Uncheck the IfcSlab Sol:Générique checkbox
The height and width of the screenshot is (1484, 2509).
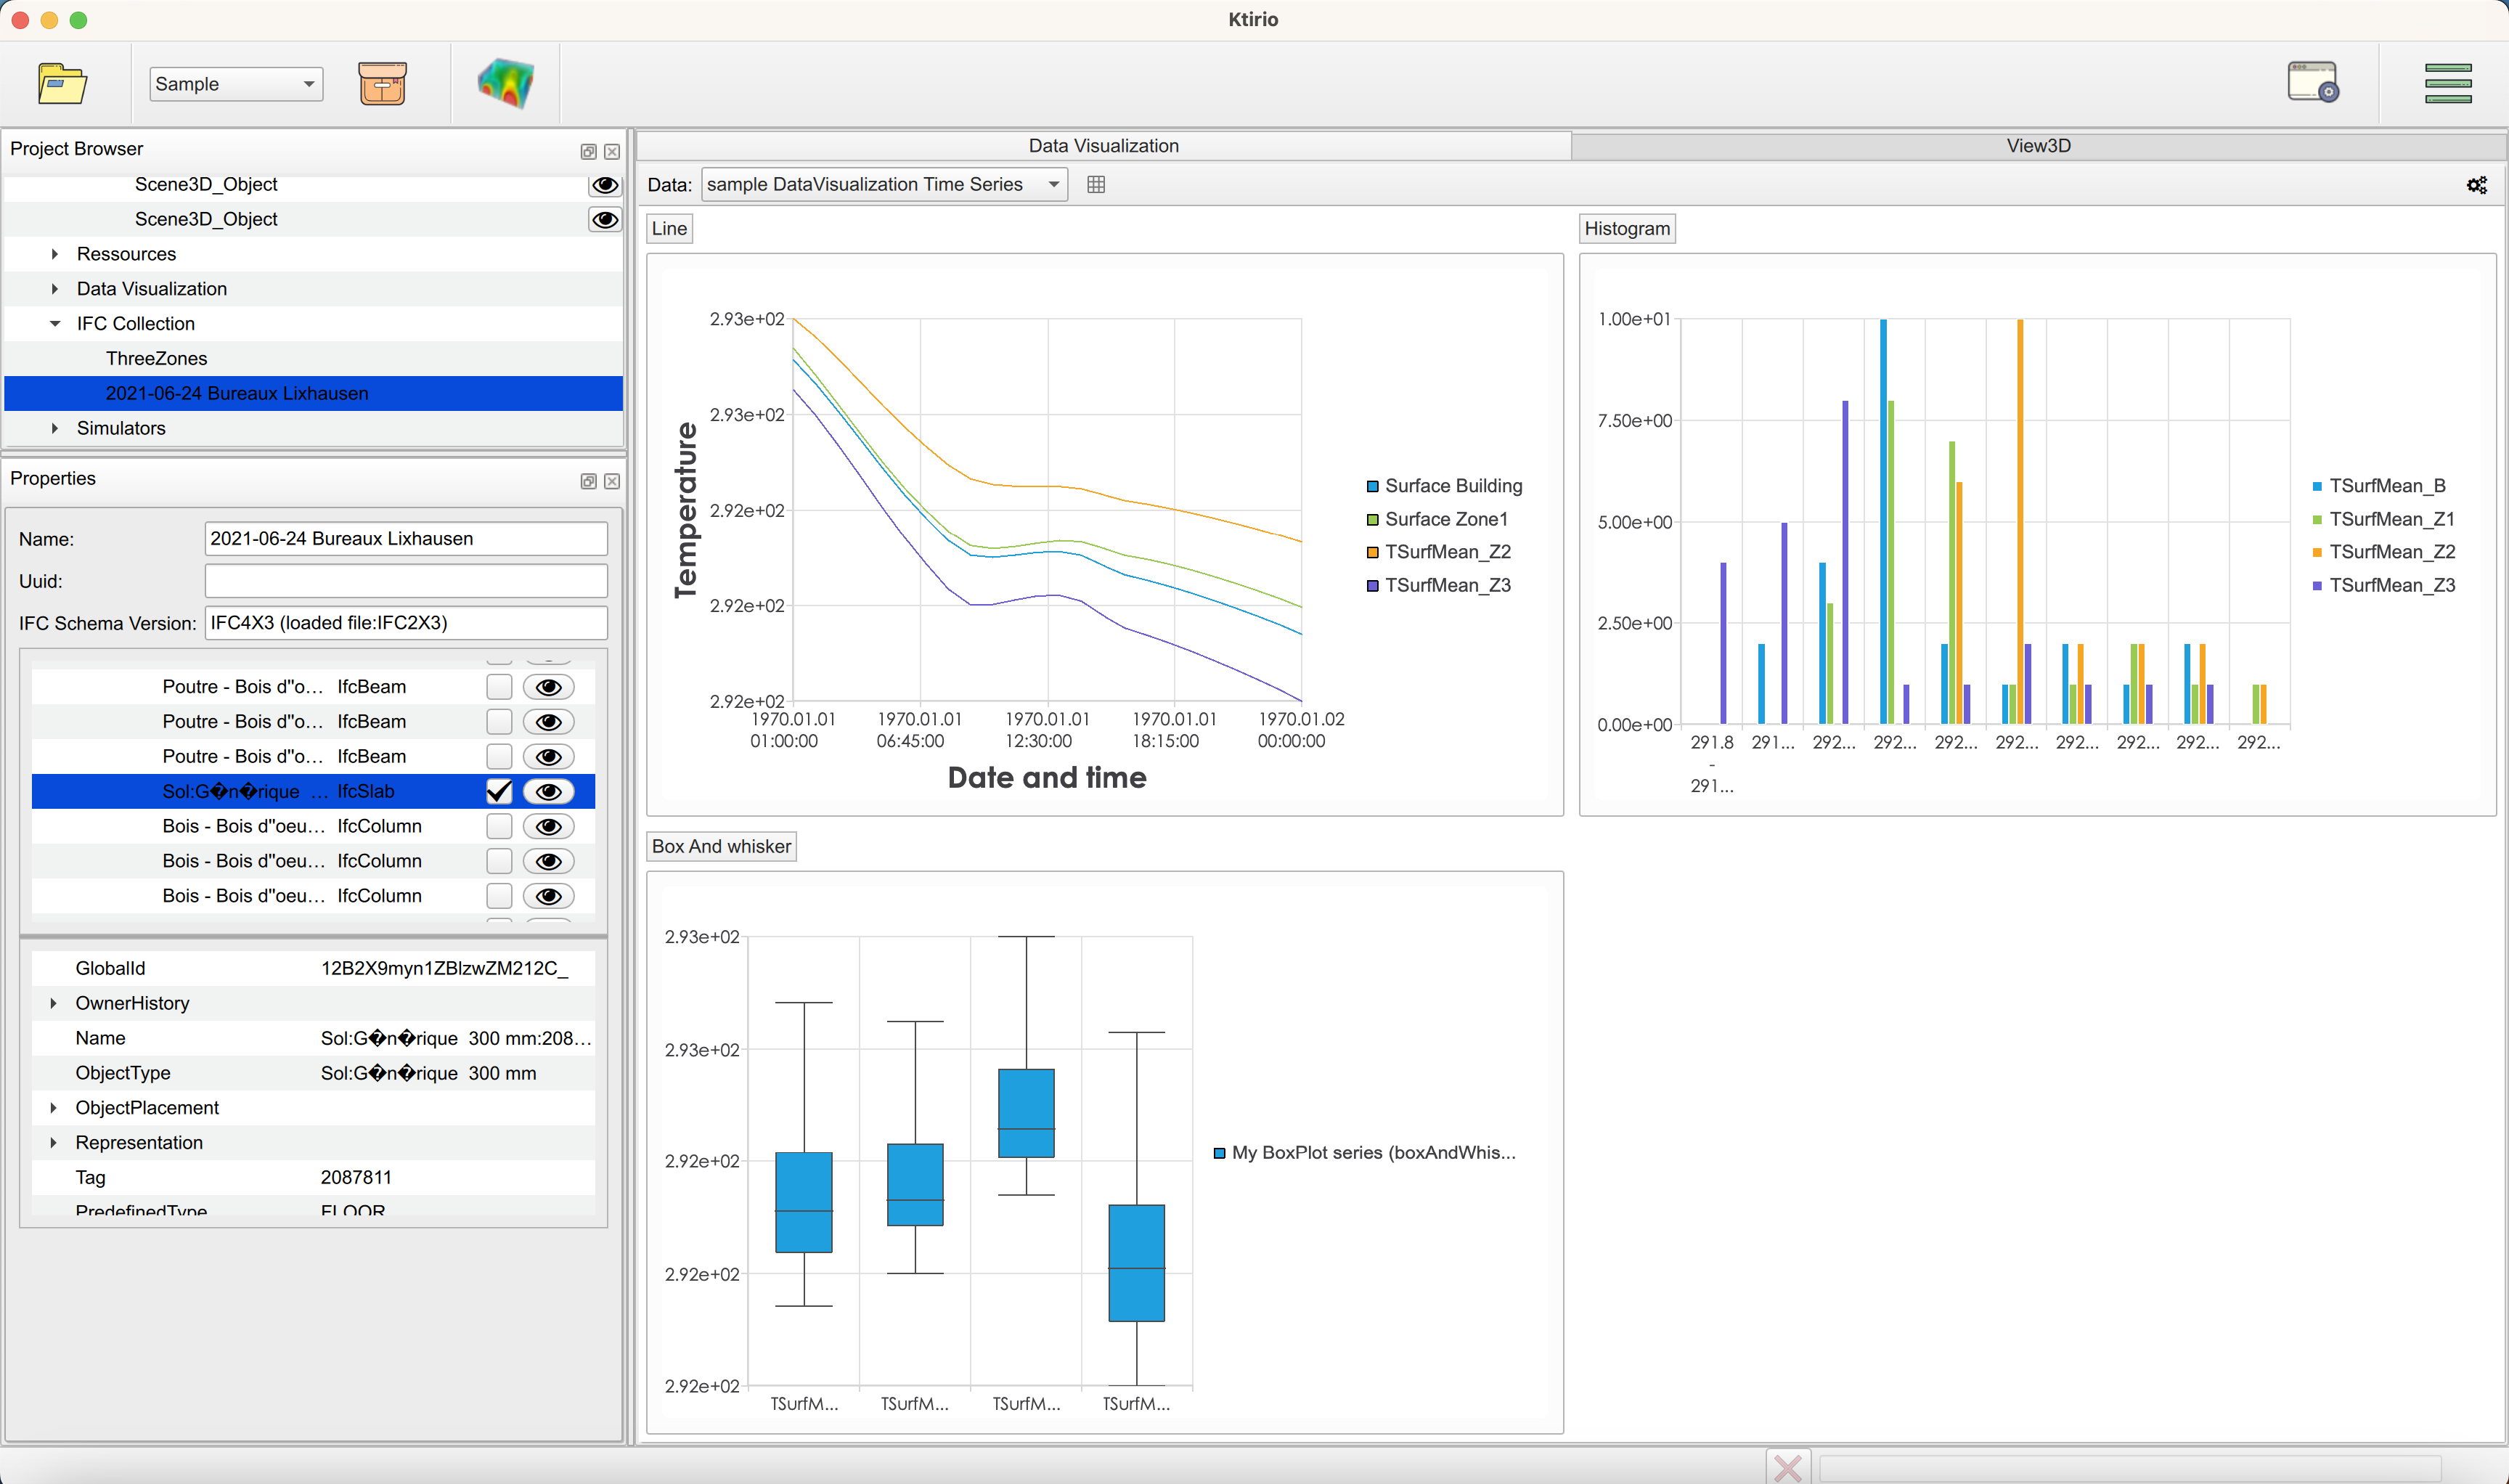tap(499, 791)
